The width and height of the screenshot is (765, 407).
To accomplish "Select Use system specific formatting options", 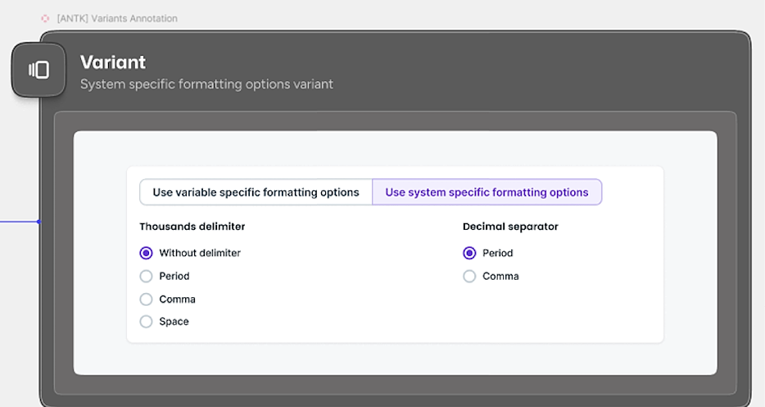I will [x=487, y=192].
